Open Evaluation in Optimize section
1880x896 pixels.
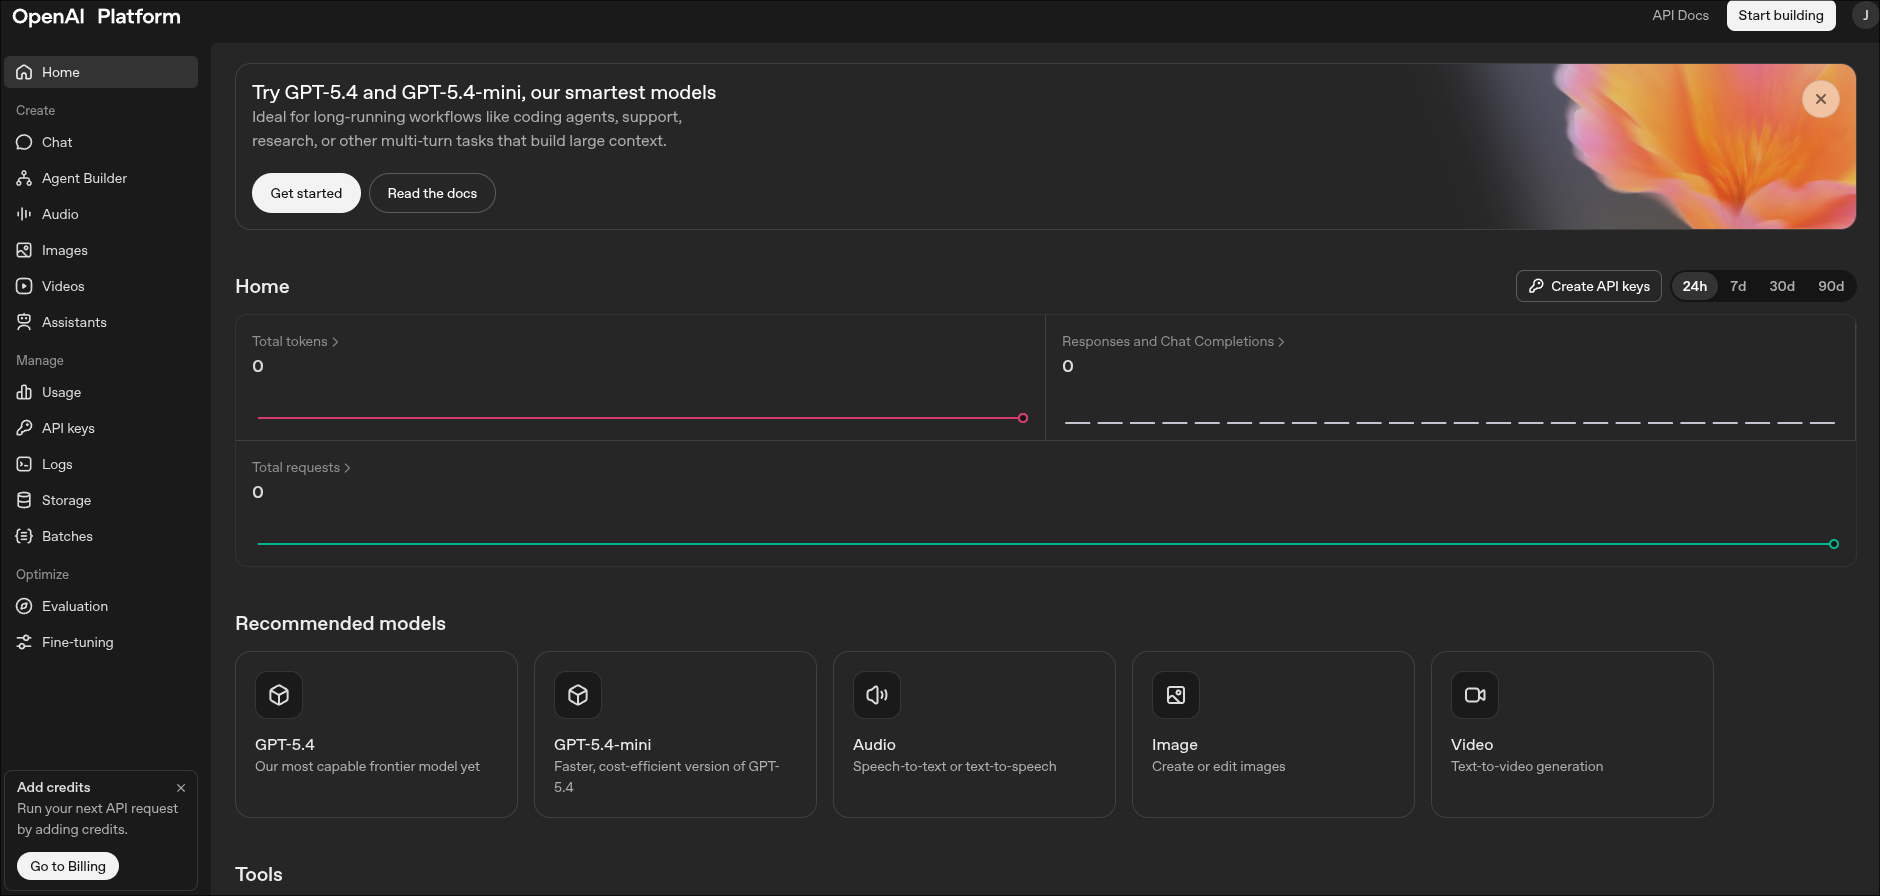click(x=101, y=606)
